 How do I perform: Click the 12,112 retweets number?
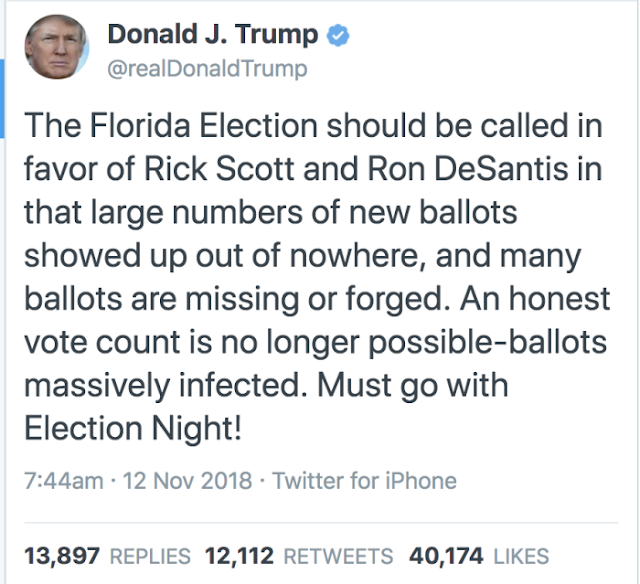pos(243,553)
